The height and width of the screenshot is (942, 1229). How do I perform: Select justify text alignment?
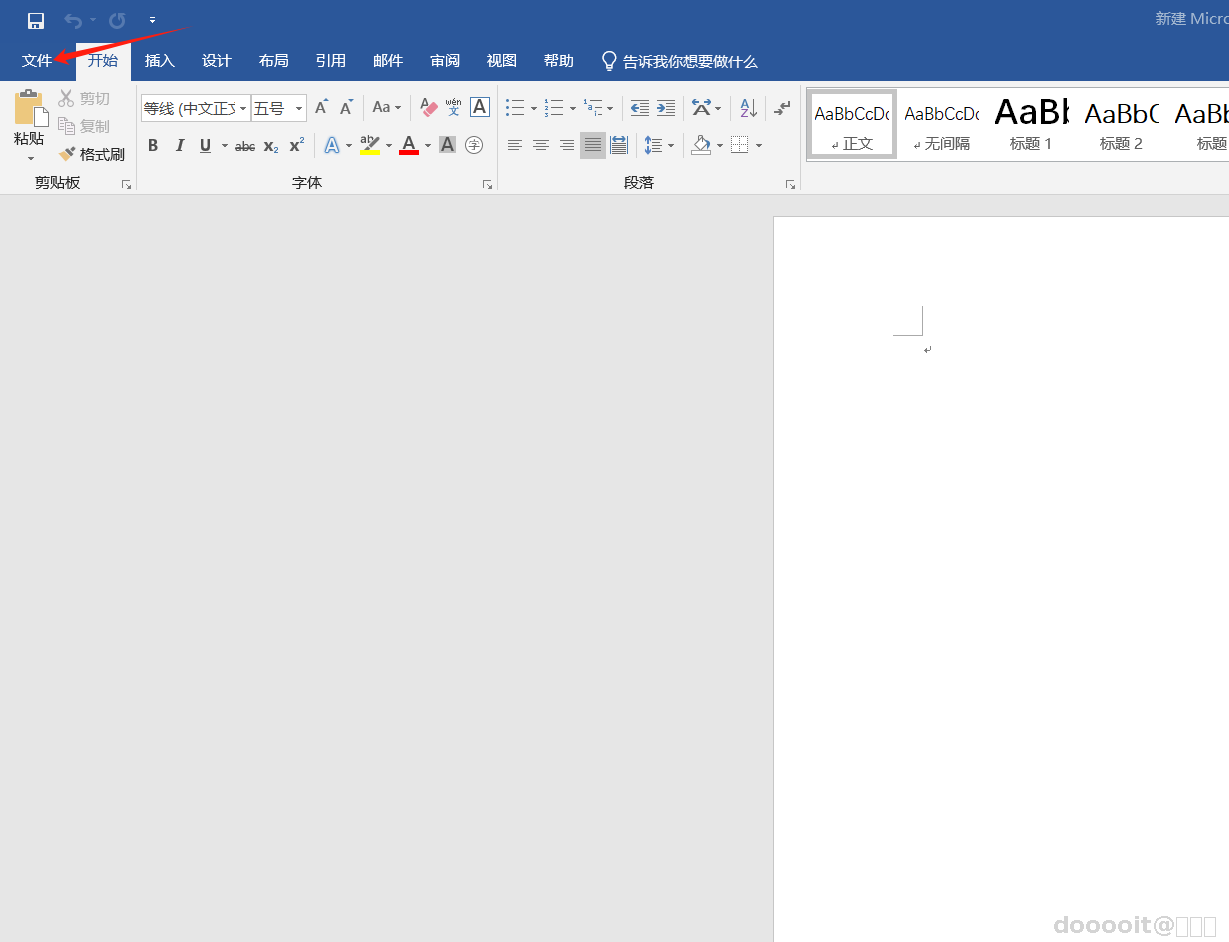point(593,146)
